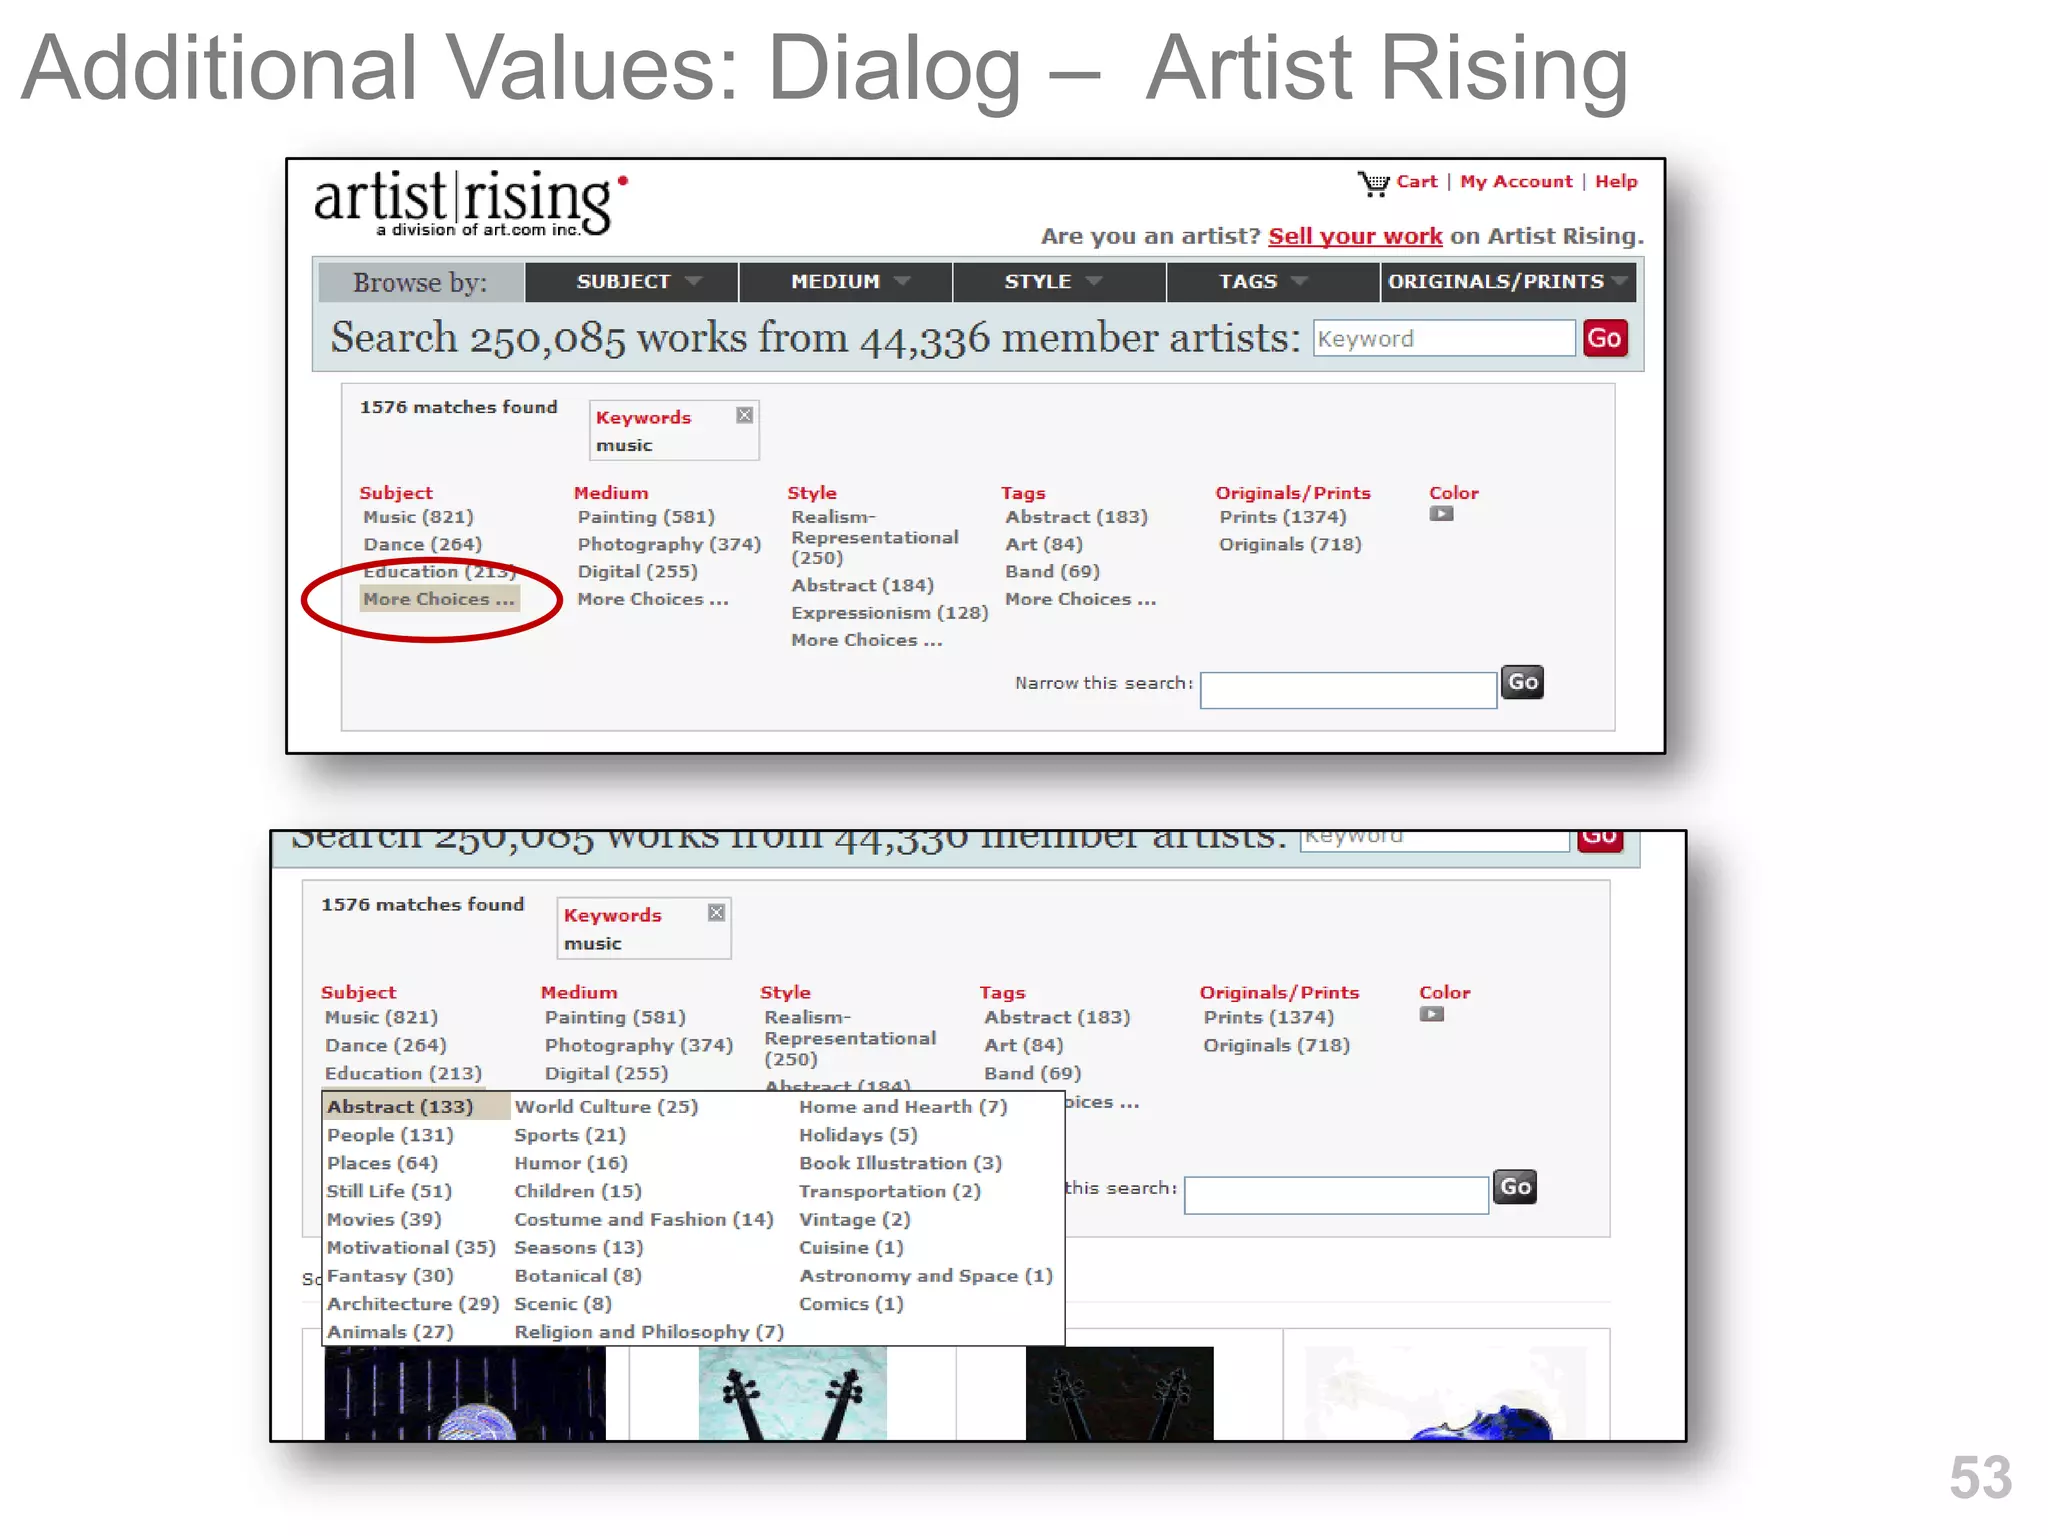Screen dimensions: 2048x1536
Task: Select Expressionism (128) style
Action: [x=889, y=612]
